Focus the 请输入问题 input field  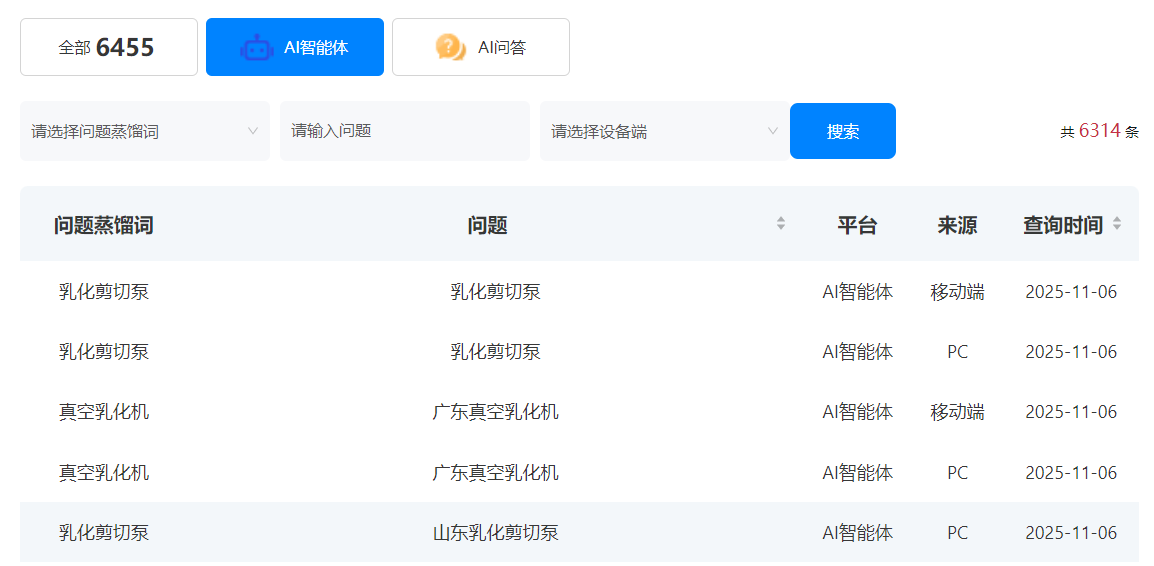(404, 131)
